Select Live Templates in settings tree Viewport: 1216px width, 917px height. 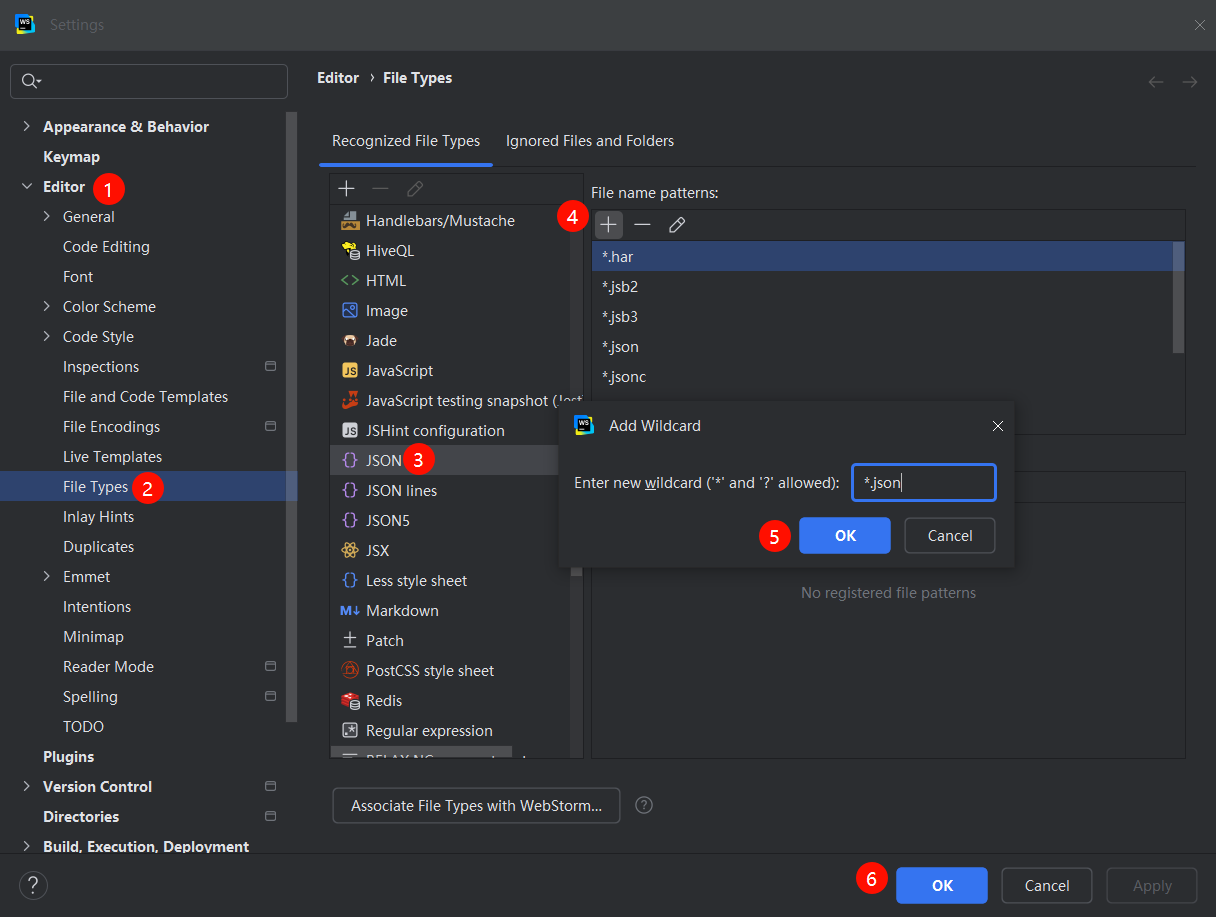pyautogui.click(x=112, y=457)
